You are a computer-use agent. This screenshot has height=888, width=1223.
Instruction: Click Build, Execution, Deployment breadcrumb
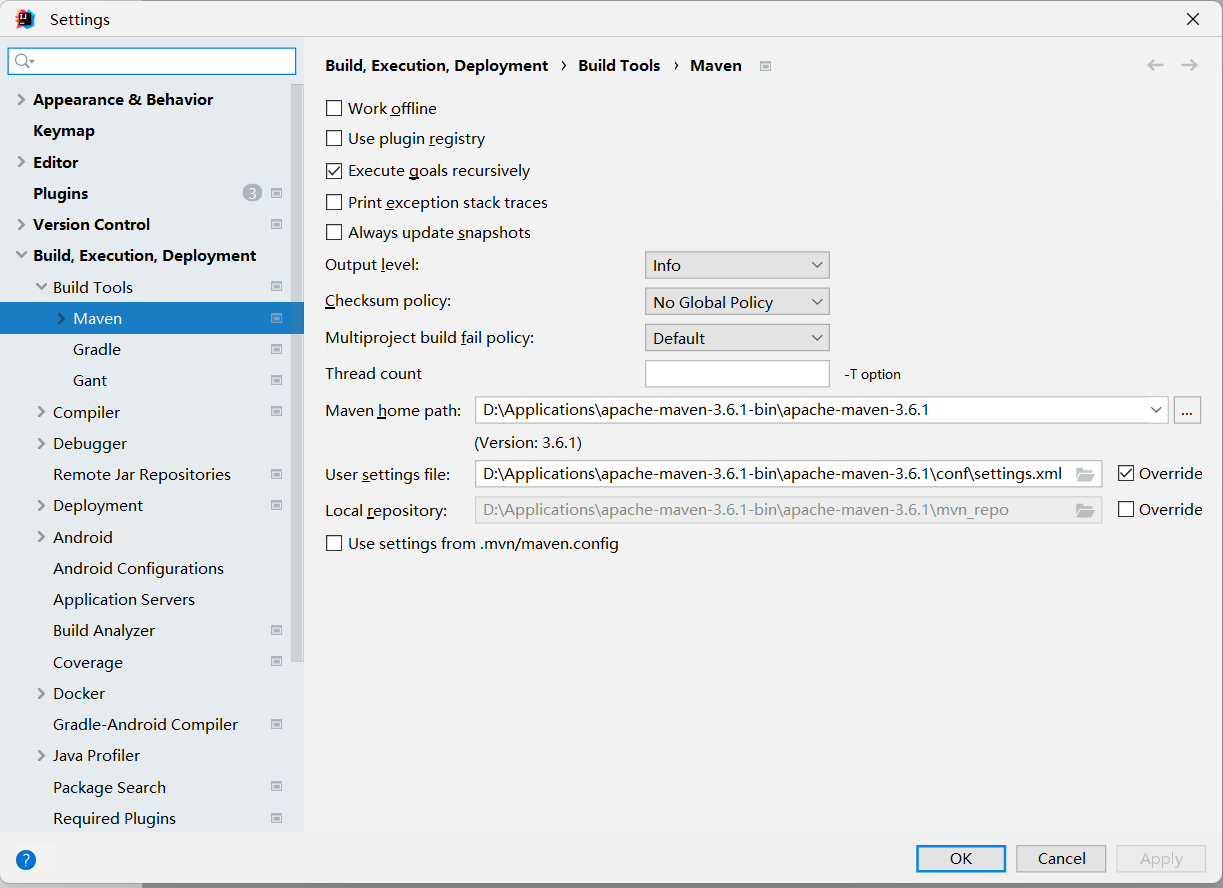pos(437,65)
